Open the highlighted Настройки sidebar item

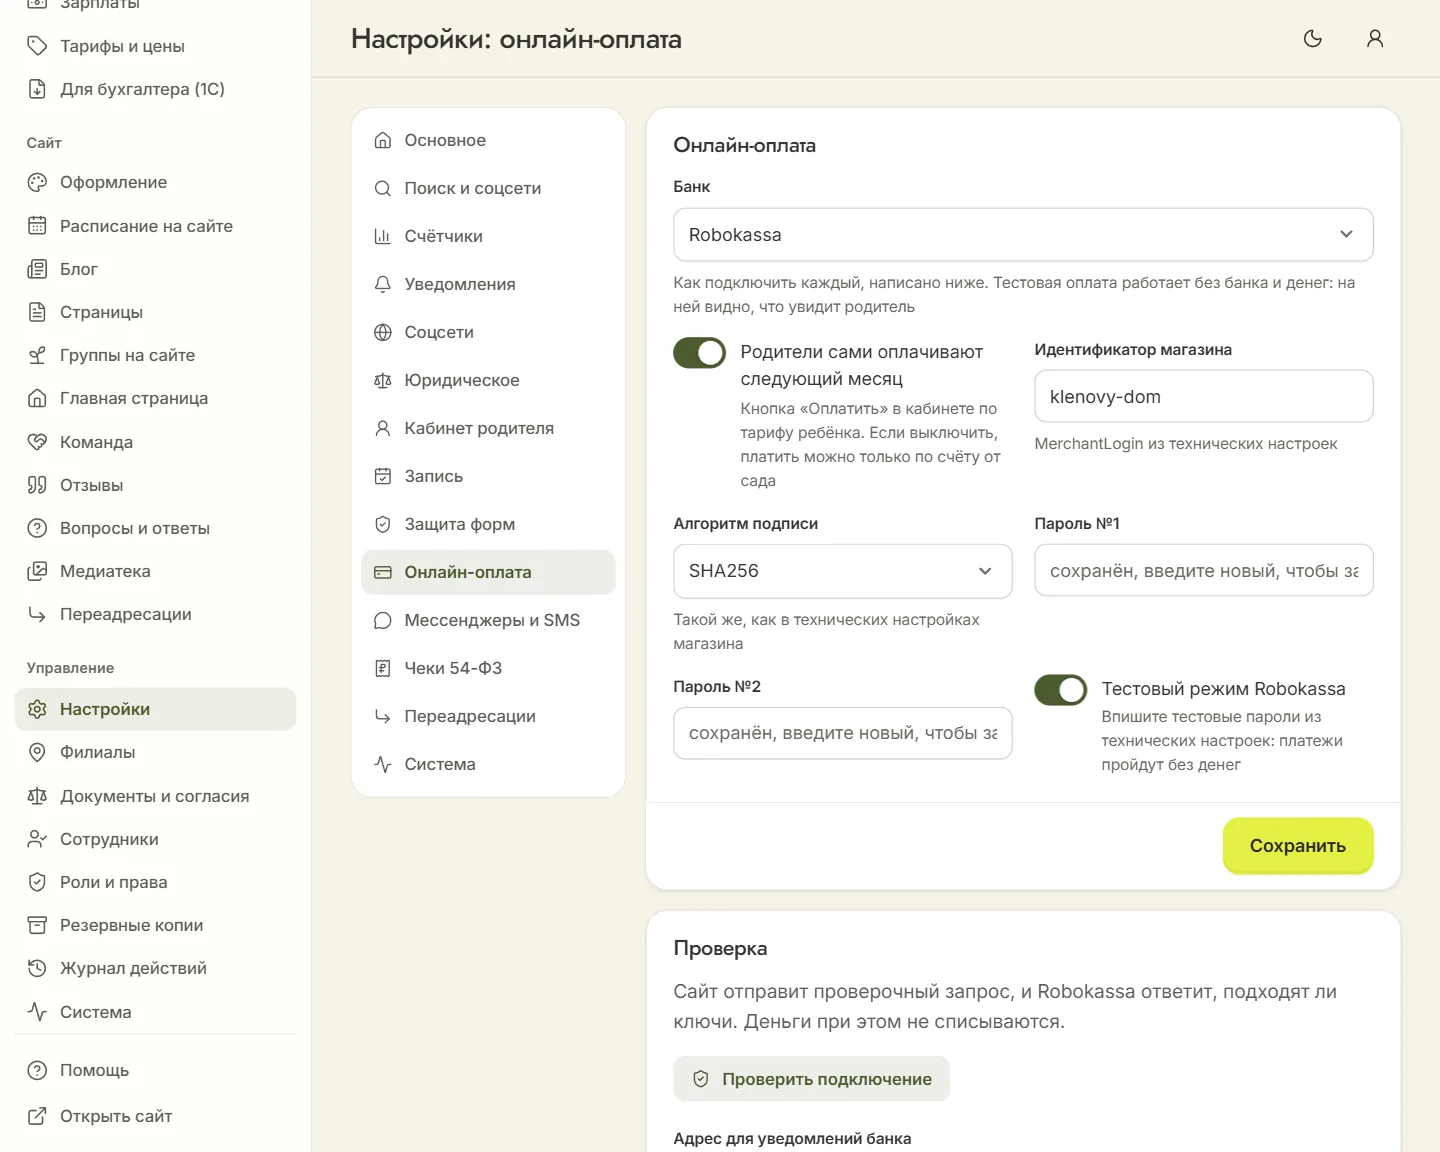tap(155, 709)
